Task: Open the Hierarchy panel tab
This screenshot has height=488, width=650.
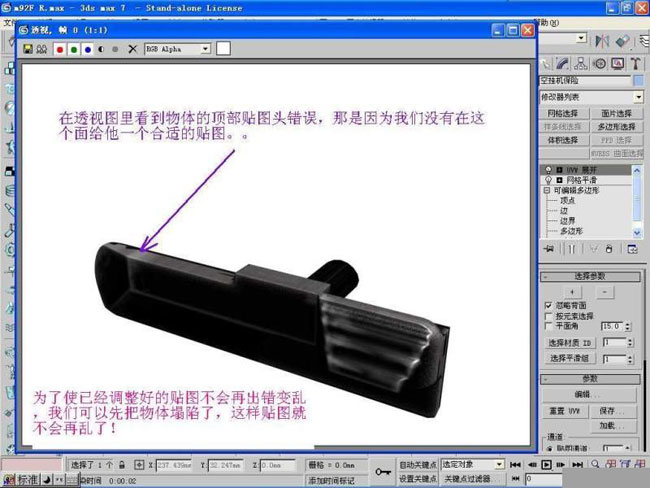Action: point(581,63)
